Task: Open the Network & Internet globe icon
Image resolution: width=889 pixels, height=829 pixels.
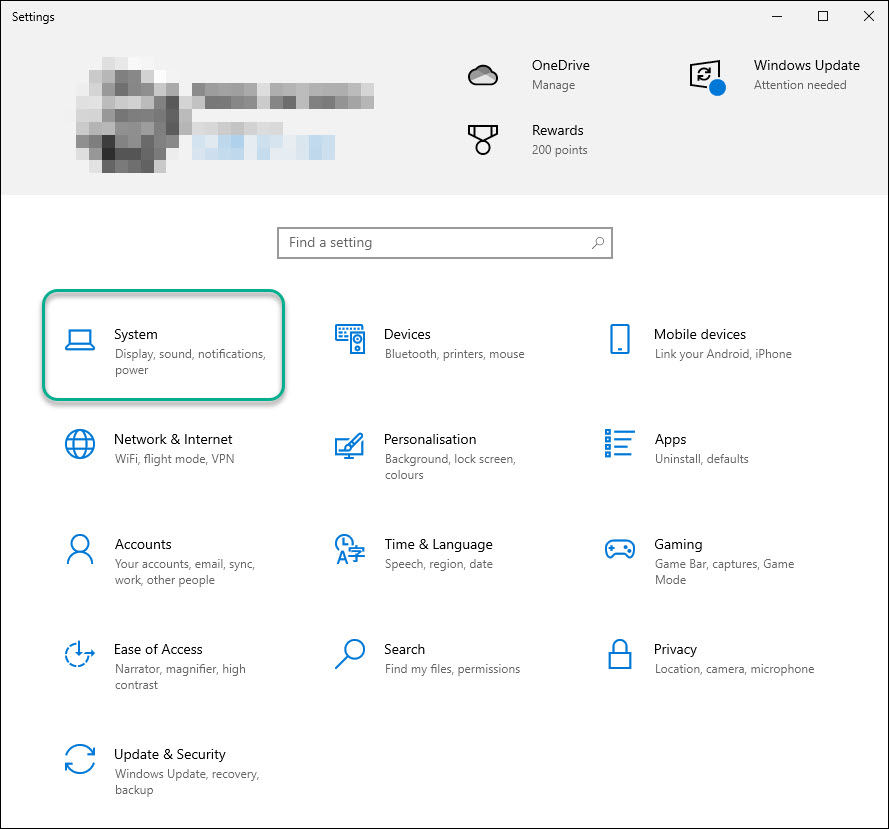Action: click(x=80, y=444)
